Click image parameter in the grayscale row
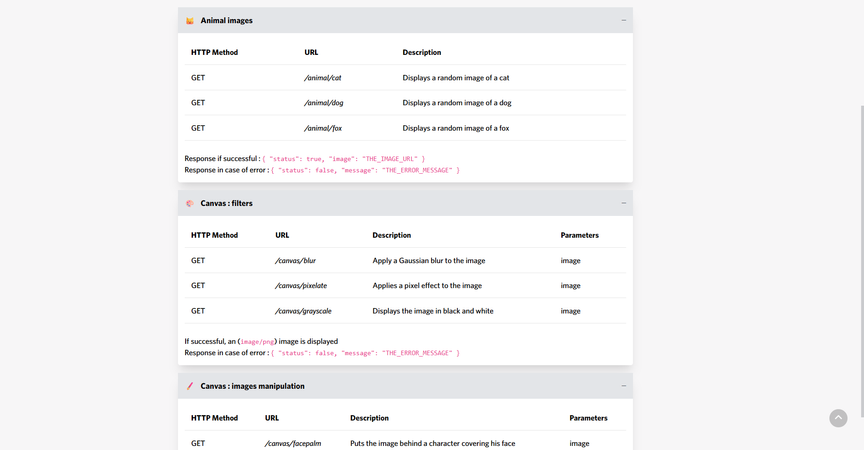Screen dimensions: 864x450 click(x=570, y=311)
